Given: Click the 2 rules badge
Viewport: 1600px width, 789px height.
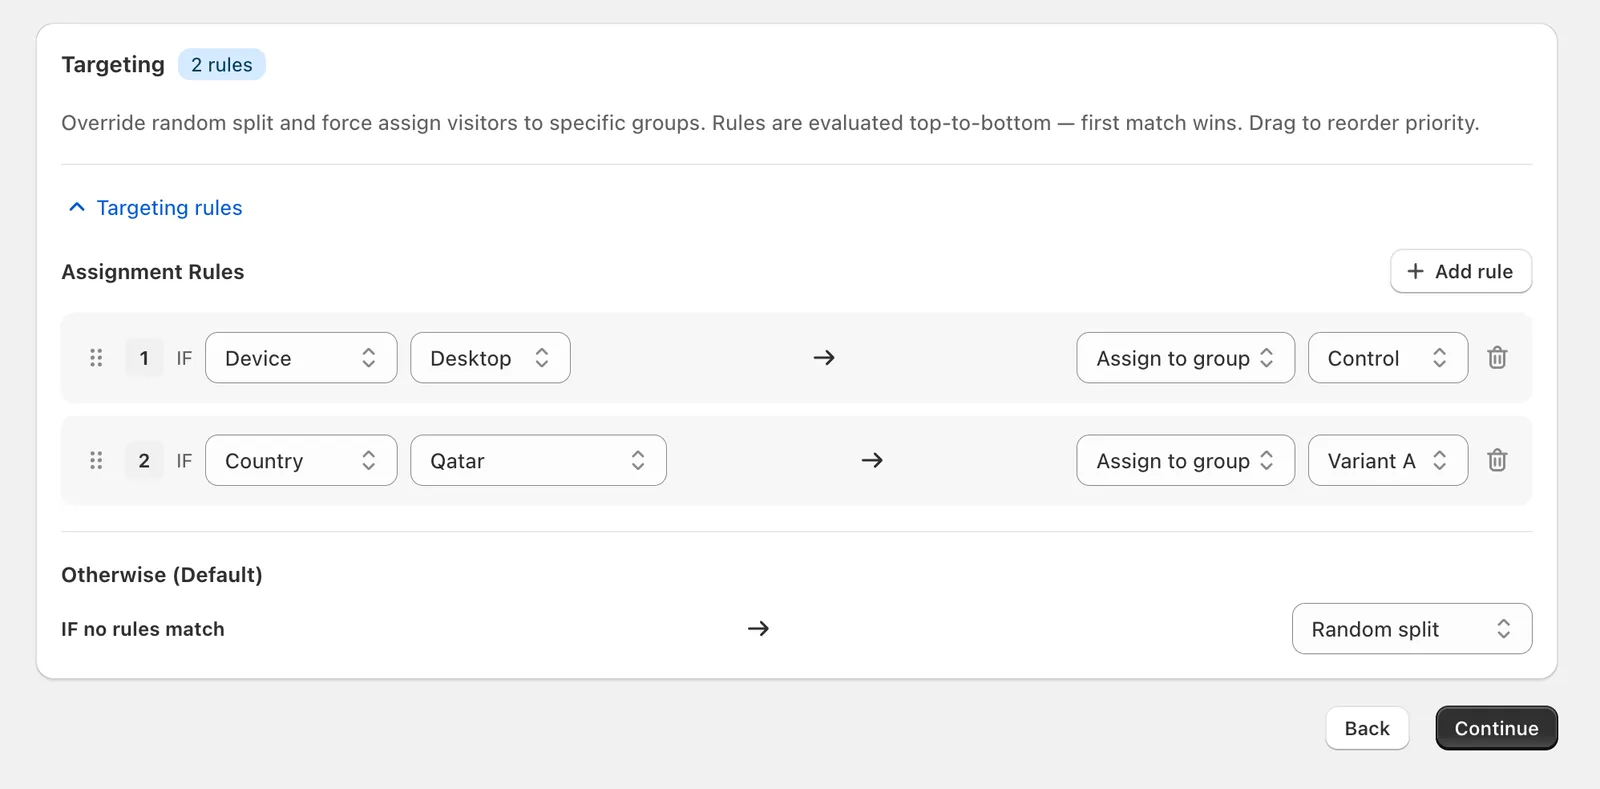Looking at the screenshot, I should (222, 64).
